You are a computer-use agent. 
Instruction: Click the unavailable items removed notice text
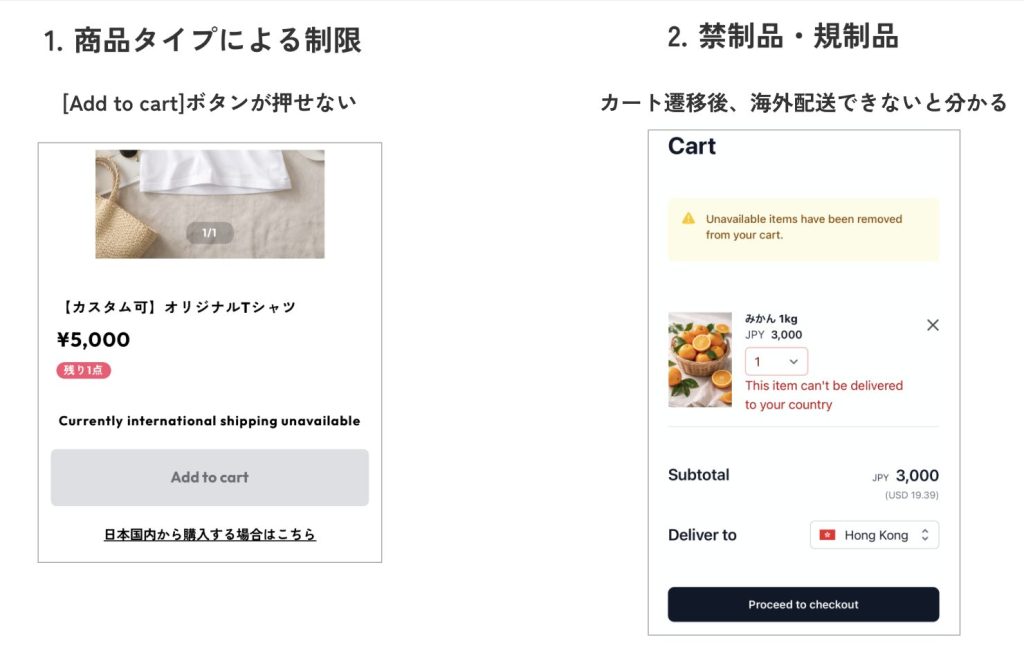coord(803,227)
